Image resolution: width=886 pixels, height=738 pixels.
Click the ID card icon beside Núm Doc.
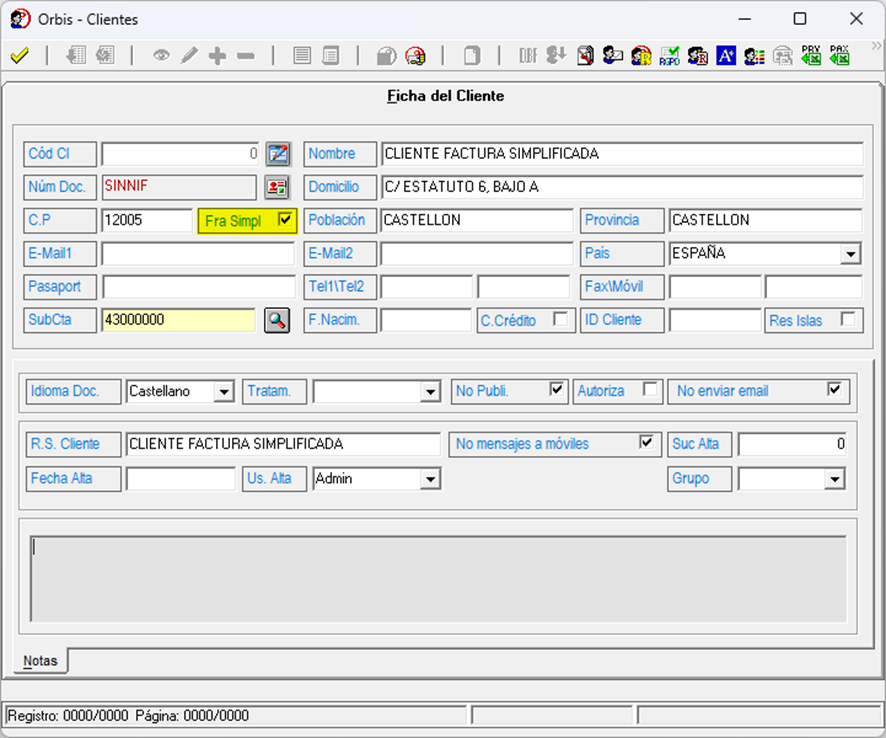276,187
